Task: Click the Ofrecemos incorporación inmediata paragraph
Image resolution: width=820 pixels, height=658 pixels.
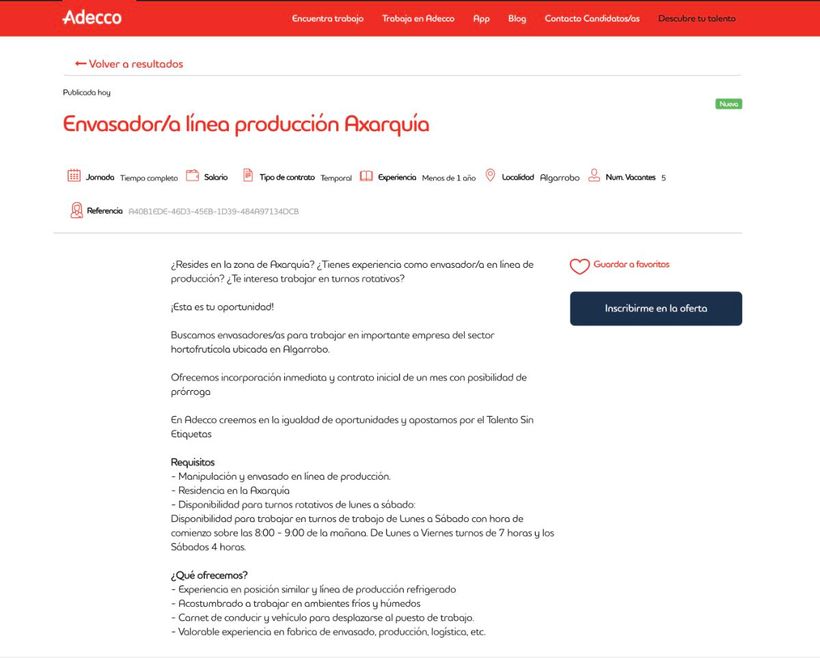Action: pyautogui.click(x=348, y=384)
